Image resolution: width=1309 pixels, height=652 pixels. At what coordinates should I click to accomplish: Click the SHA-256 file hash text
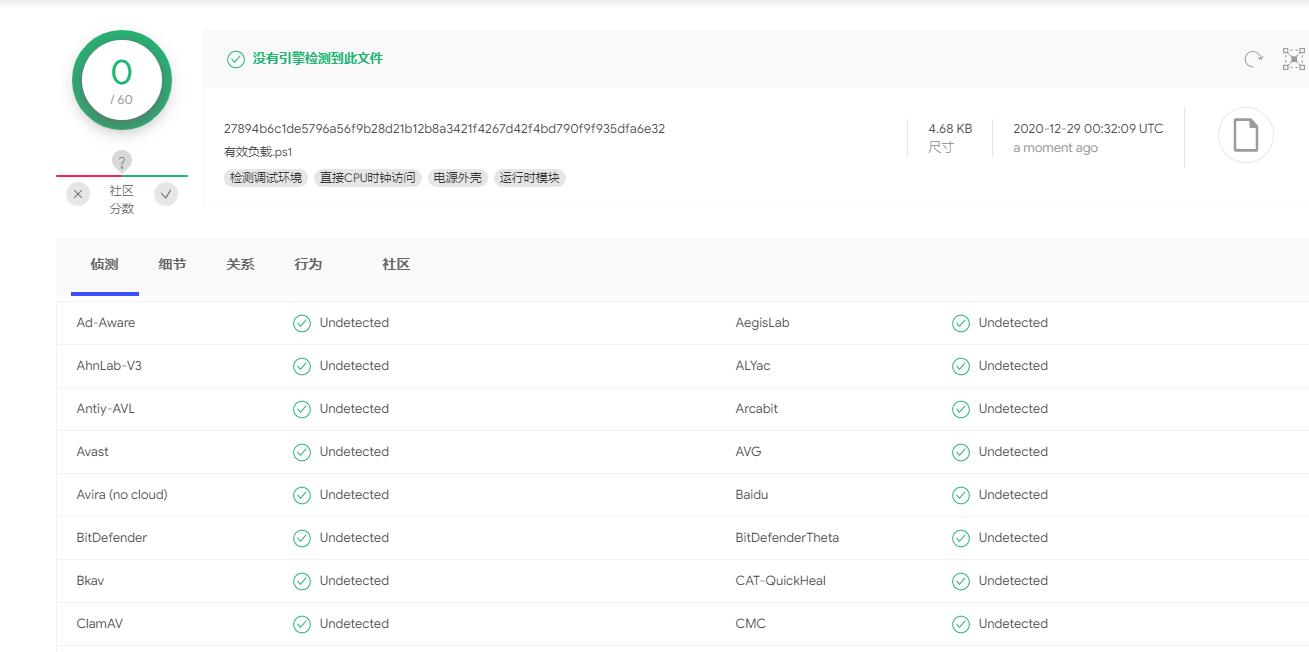click(x=444, y=129)
